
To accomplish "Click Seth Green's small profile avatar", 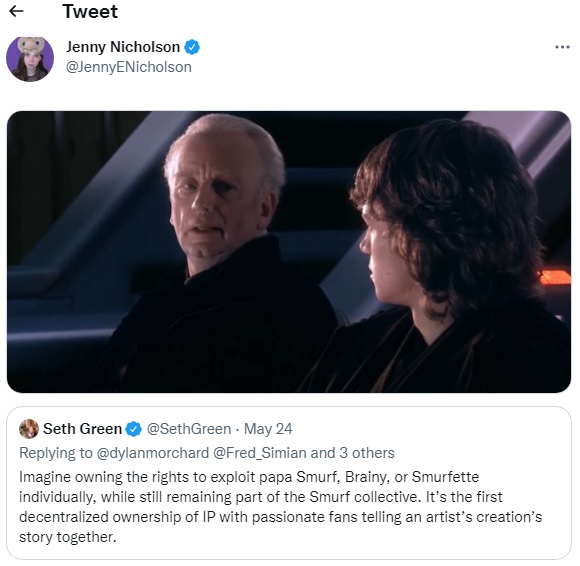I will (x=29, y=429).
